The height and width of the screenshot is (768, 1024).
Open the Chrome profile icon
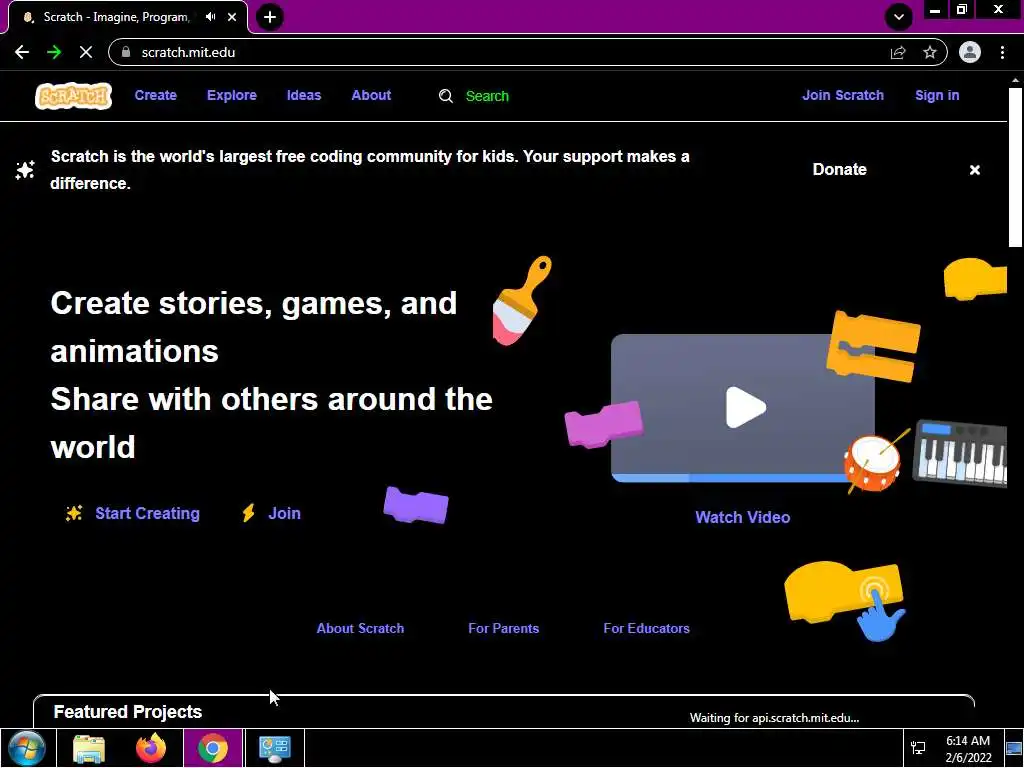pos(970,52)
